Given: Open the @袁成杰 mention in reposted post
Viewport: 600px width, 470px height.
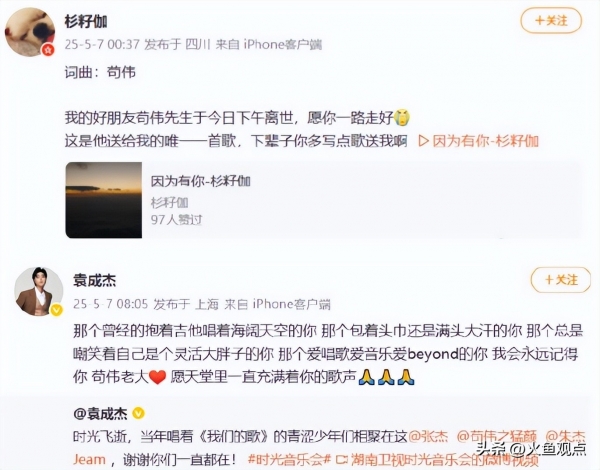Looking at the screenshot, I should pos(101,414).
